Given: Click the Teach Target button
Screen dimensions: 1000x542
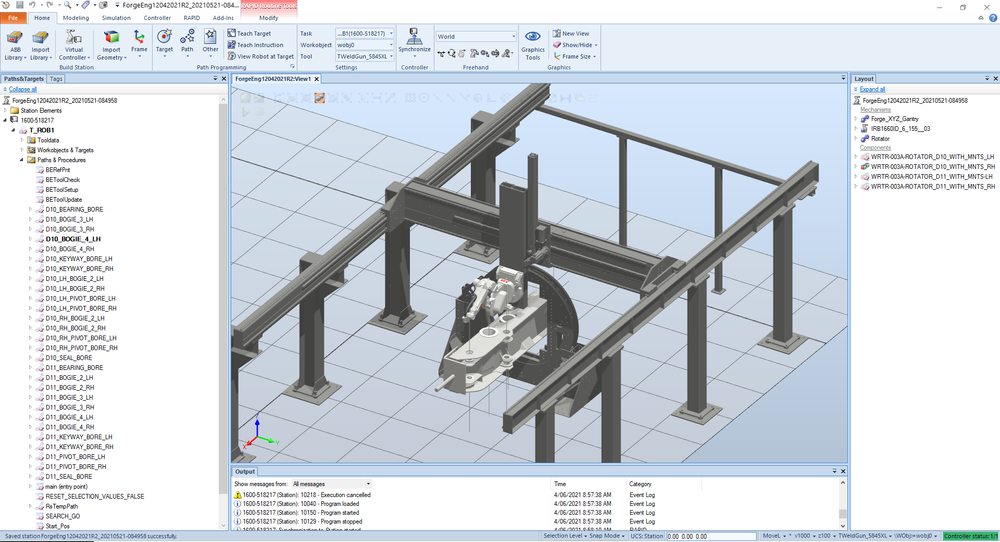Looking at the screenshot, I should coord(249,33).
